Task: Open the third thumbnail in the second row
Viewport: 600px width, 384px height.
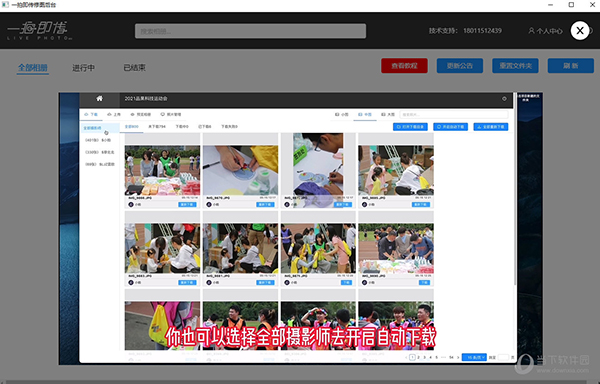Action: click(x=318, y=248)
